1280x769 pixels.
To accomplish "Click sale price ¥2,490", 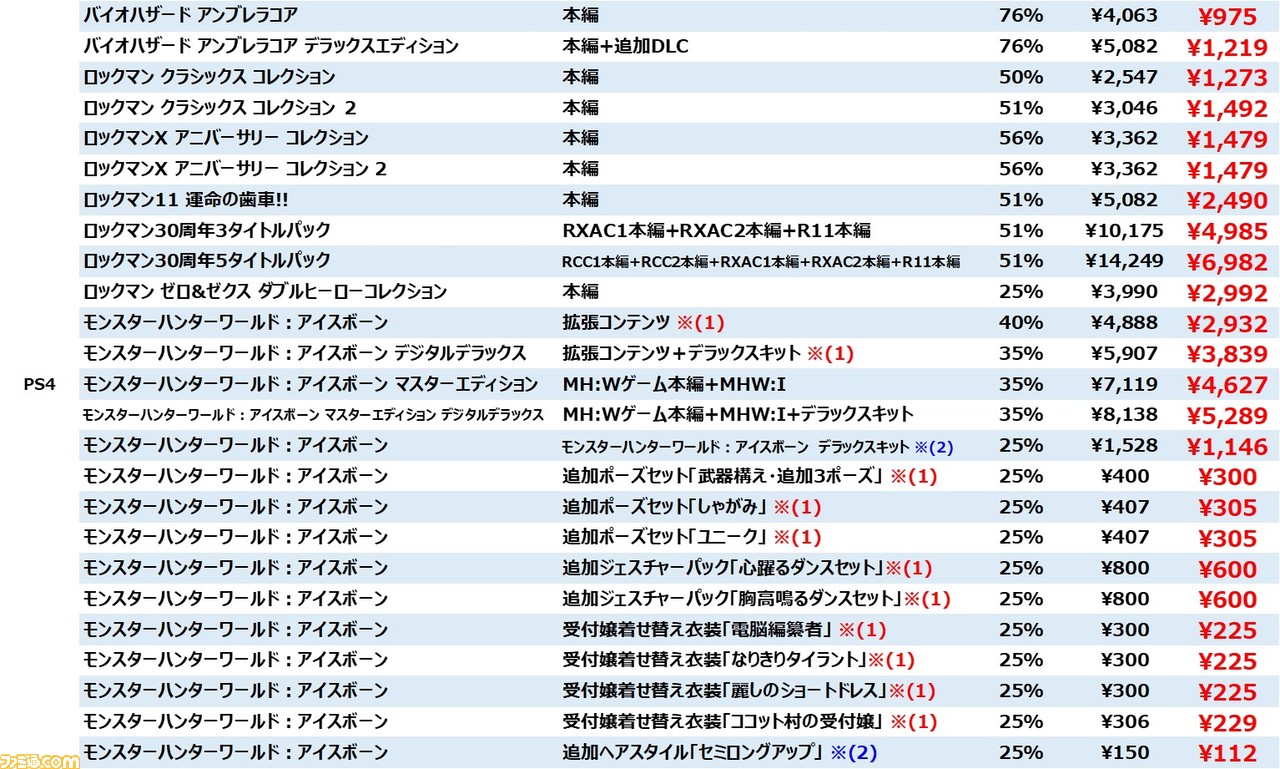I will tap(1225, 201).
